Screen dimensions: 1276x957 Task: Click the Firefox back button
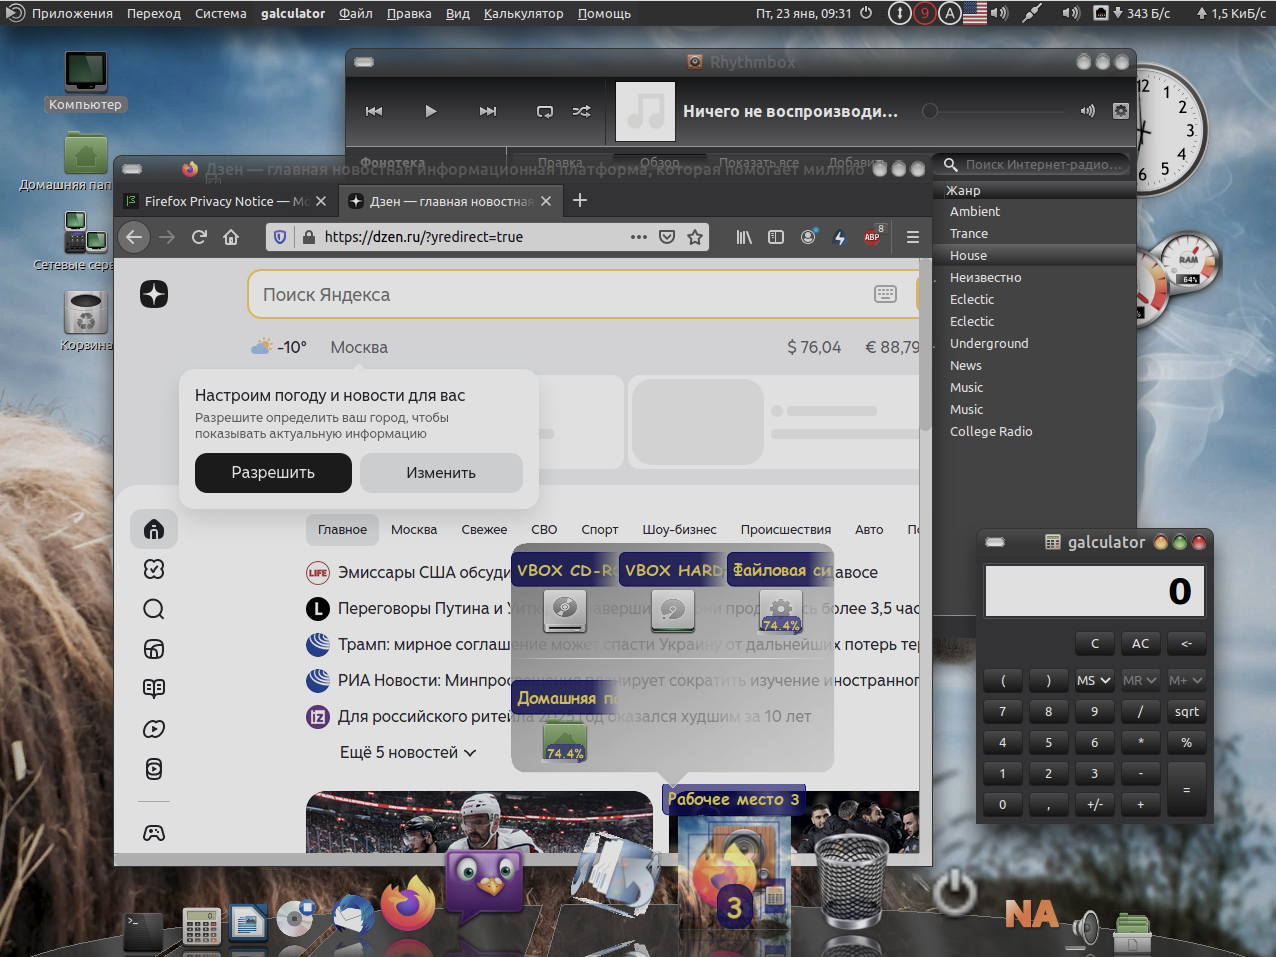pos(135,237)
